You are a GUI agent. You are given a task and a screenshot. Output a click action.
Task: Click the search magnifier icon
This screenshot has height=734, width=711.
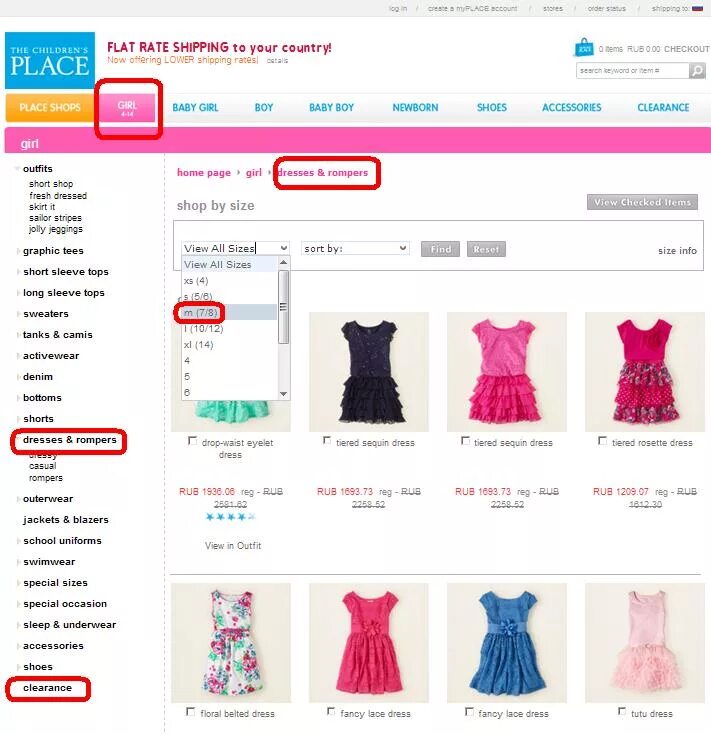pos(697,71)
